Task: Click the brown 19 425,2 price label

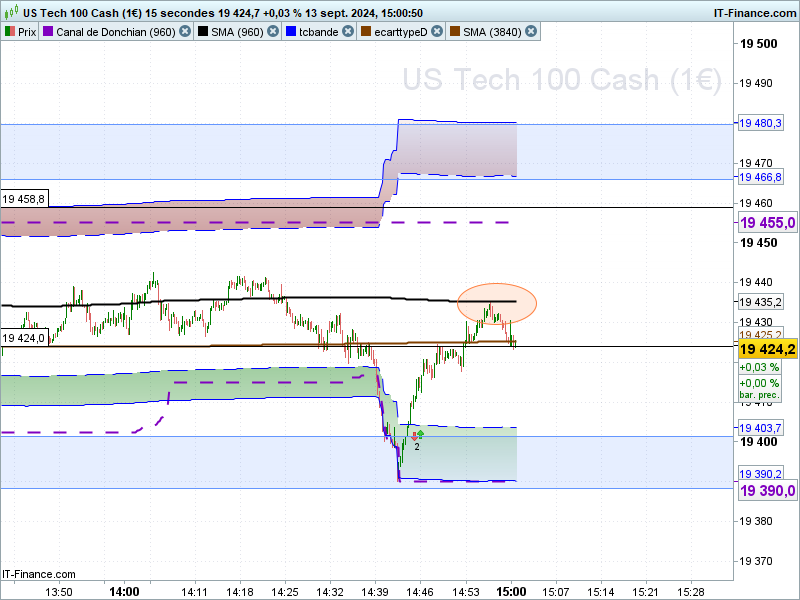Action: [760, 335]
